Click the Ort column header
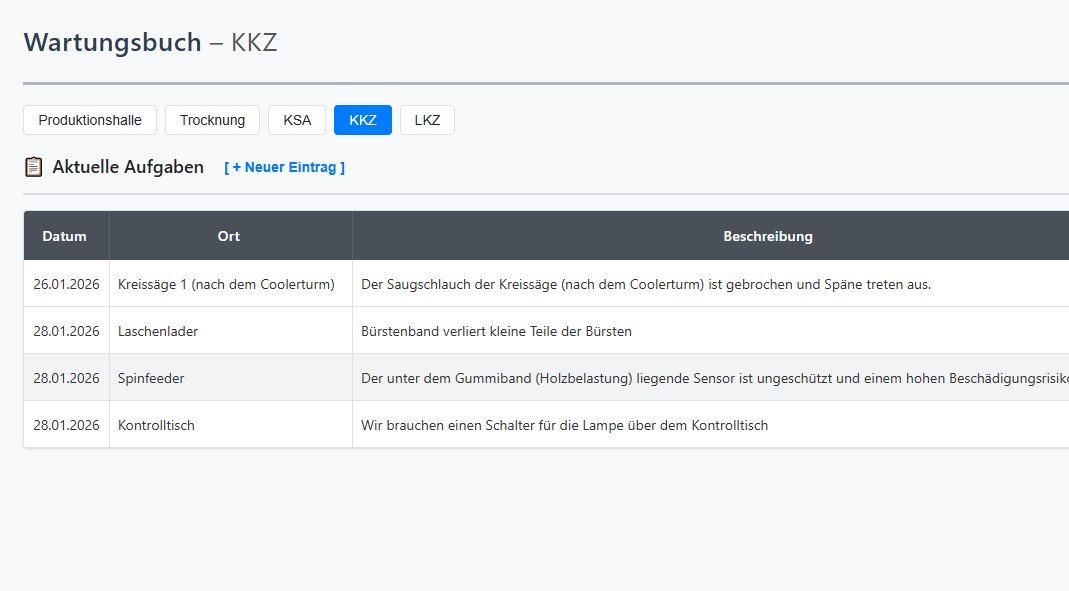The image size is (1069, 591). click(230, 236)
